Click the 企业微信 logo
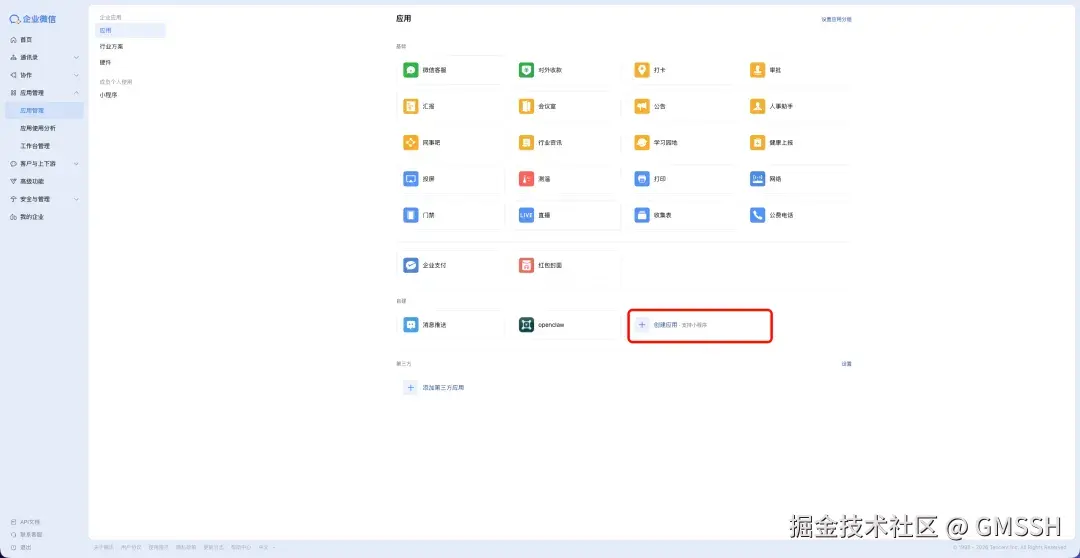The height and width of the screenshot is (558, 1080). point(33,19)
